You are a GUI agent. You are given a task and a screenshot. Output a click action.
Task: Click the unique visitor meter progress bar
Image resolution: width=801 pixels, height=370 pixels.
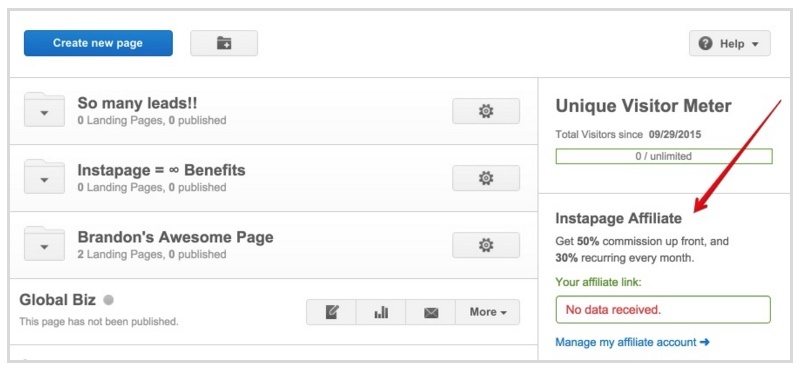[x=664, y=156]
